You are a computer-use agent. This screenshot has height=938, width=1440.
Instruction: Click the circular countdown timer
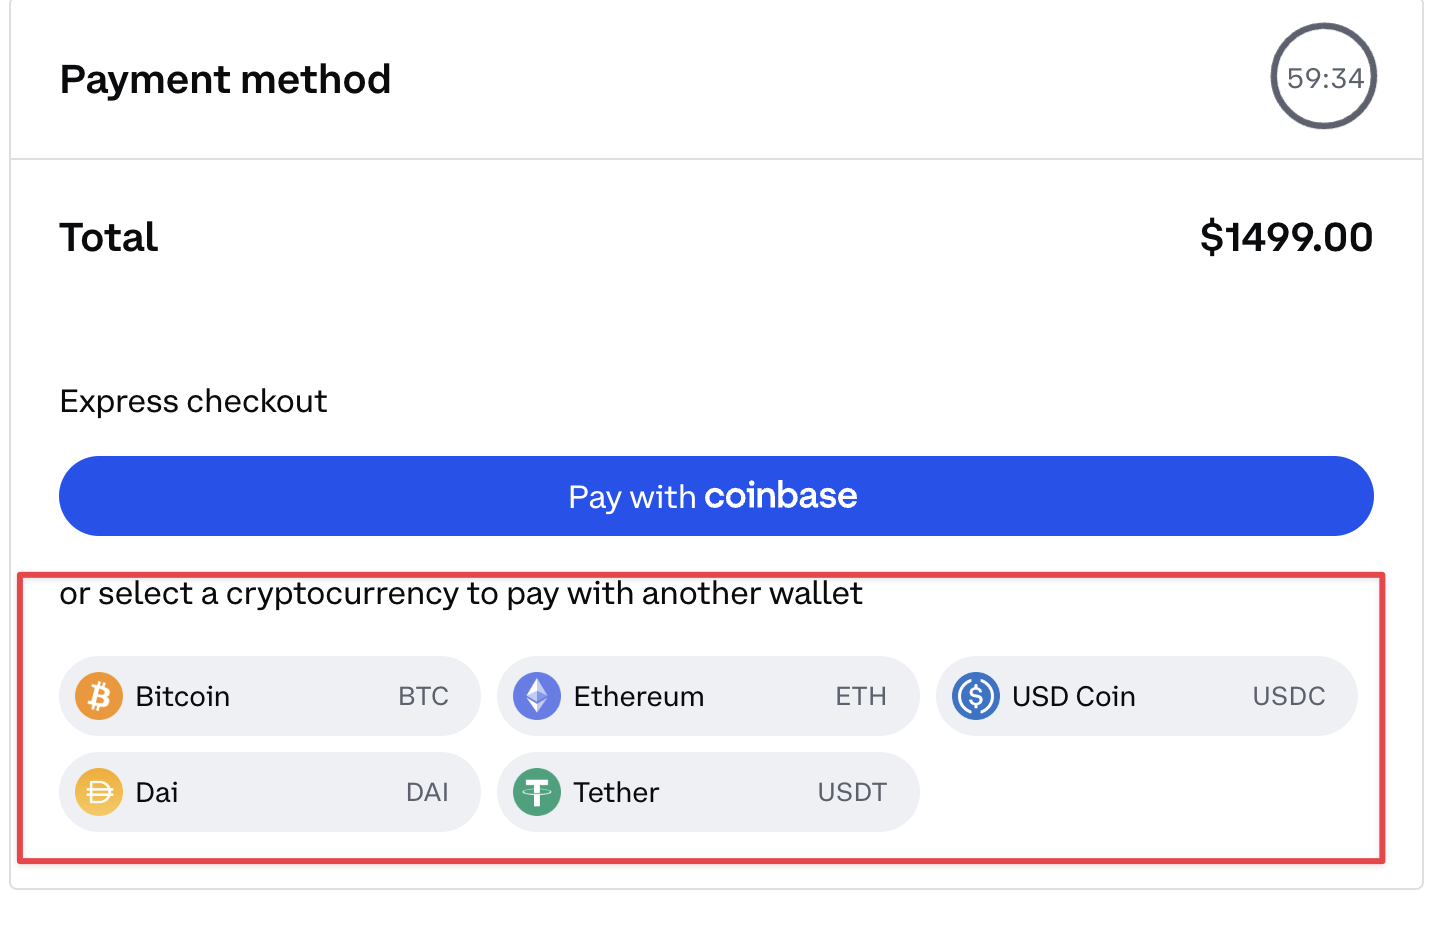(1324, 77)
